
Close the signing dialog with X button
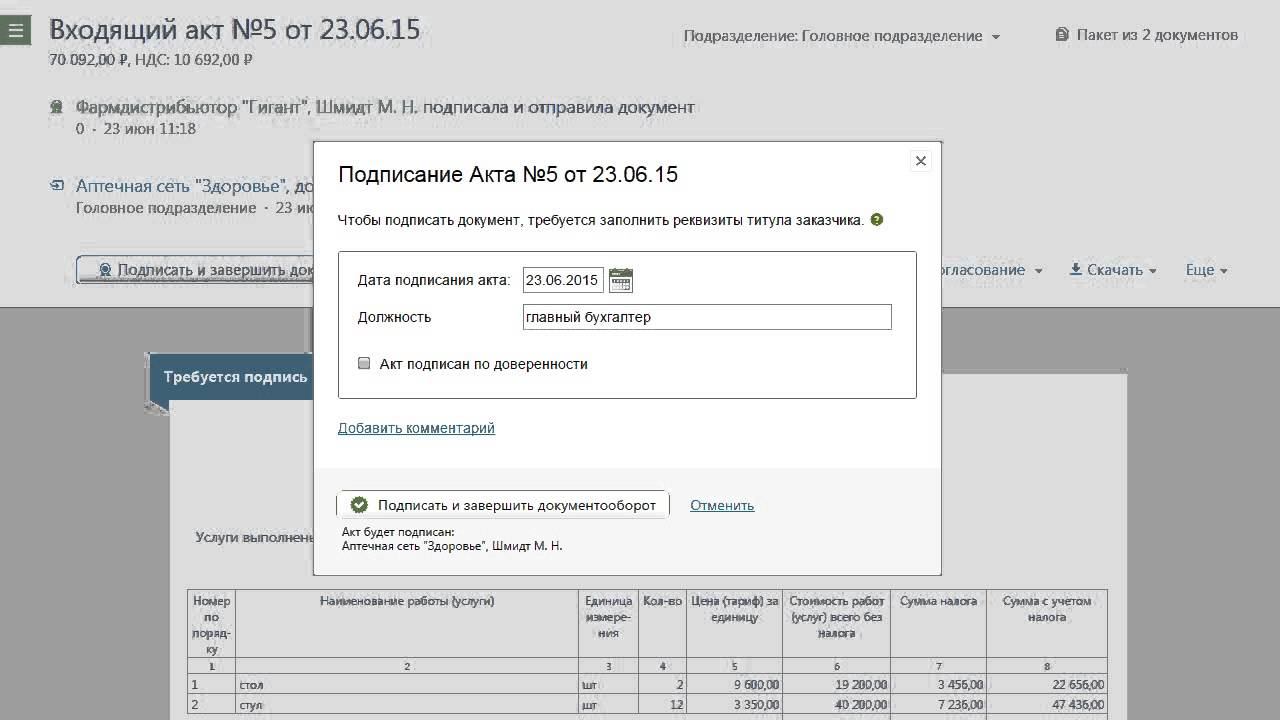pyautogui.click(x=921, y=161)
